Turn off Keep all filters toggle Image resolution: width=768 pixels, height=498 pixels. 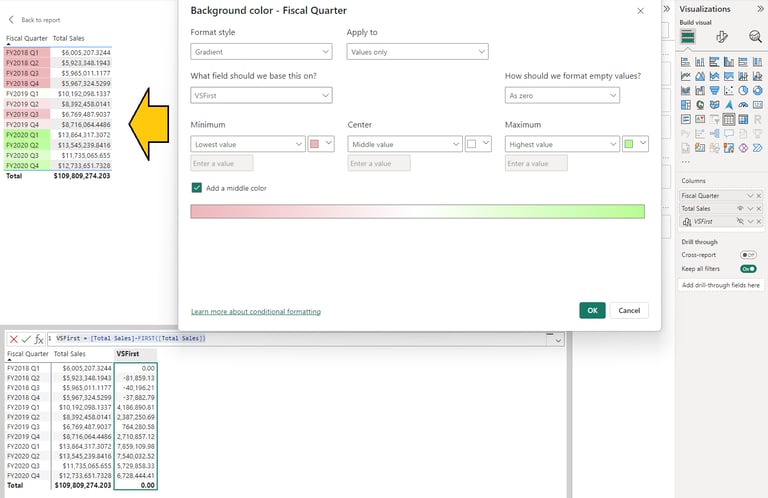(748, 268)
